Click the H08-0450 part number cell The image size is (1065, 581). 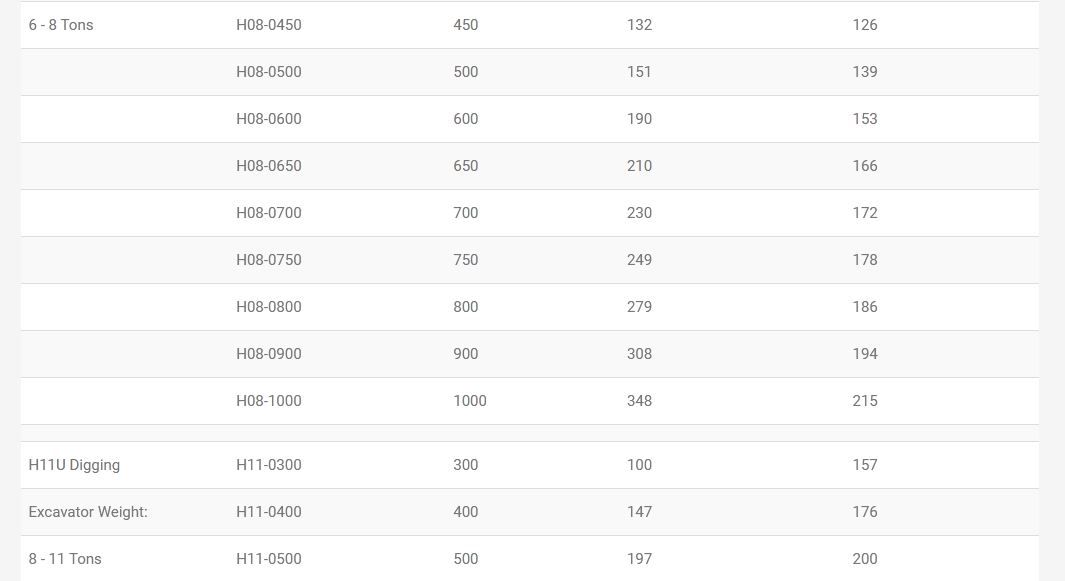tap(268, 25)
